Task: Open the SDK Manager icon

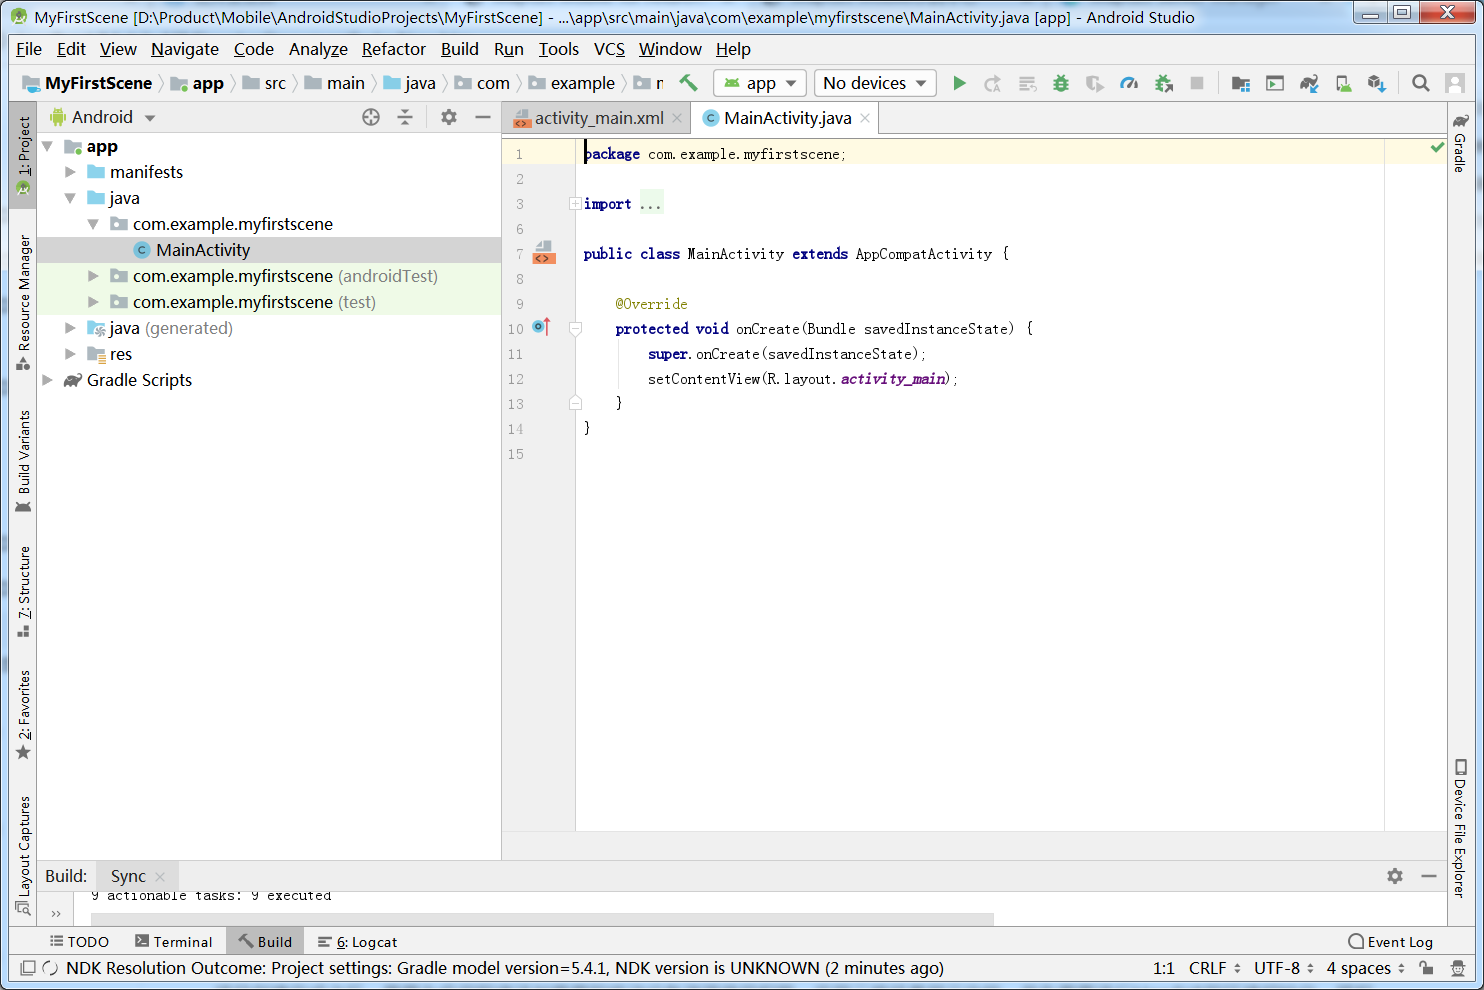Action: pos(1377,83)
